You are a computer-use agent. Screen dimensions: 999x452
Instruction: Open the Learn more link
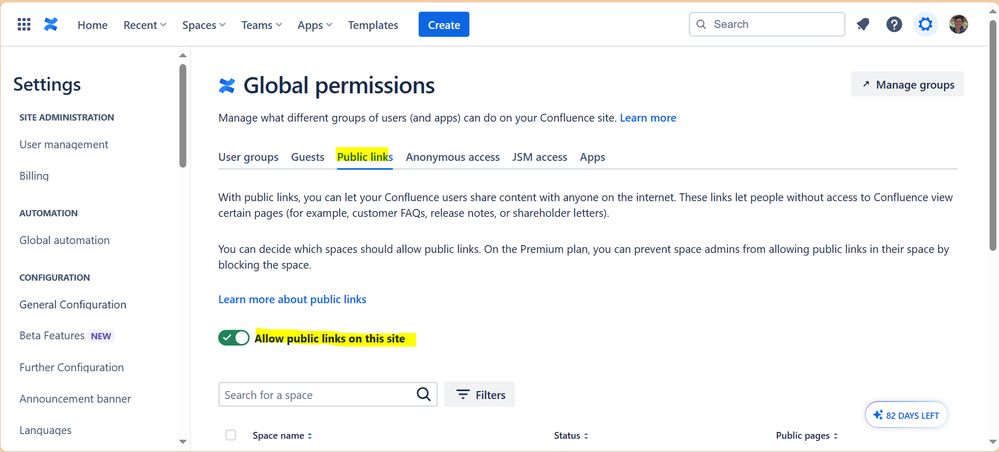(x=648, y=117)
